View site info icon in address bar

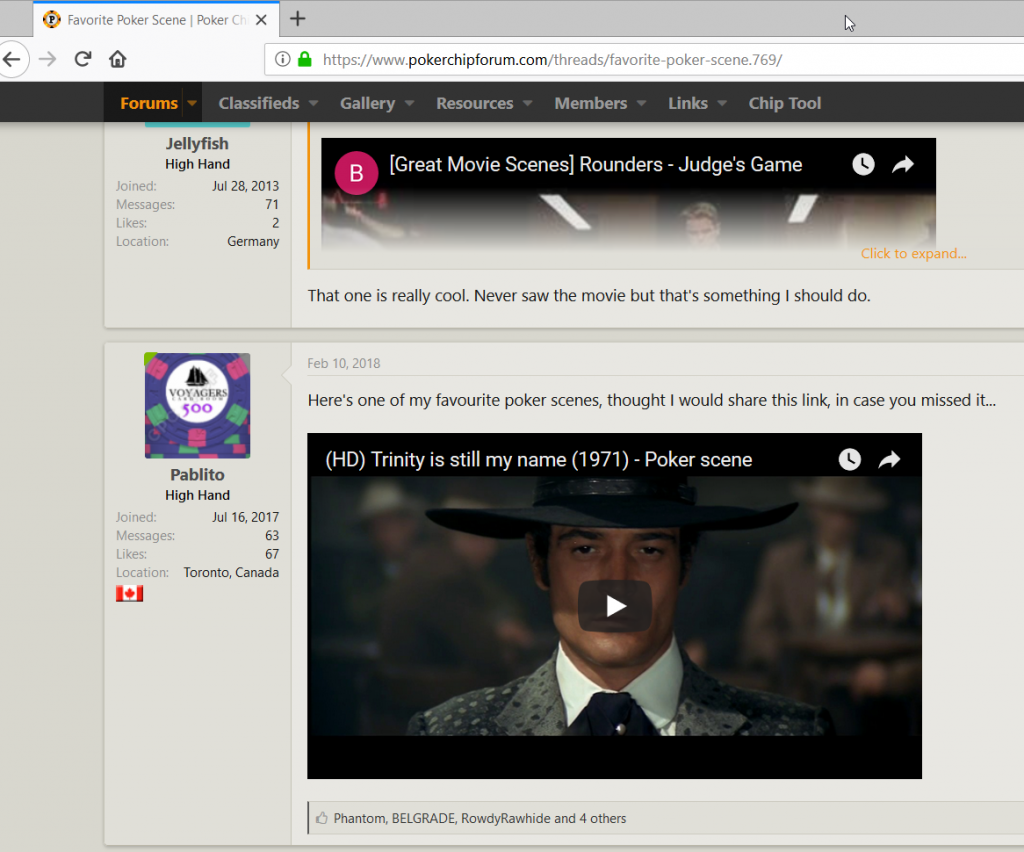point(282,60)
